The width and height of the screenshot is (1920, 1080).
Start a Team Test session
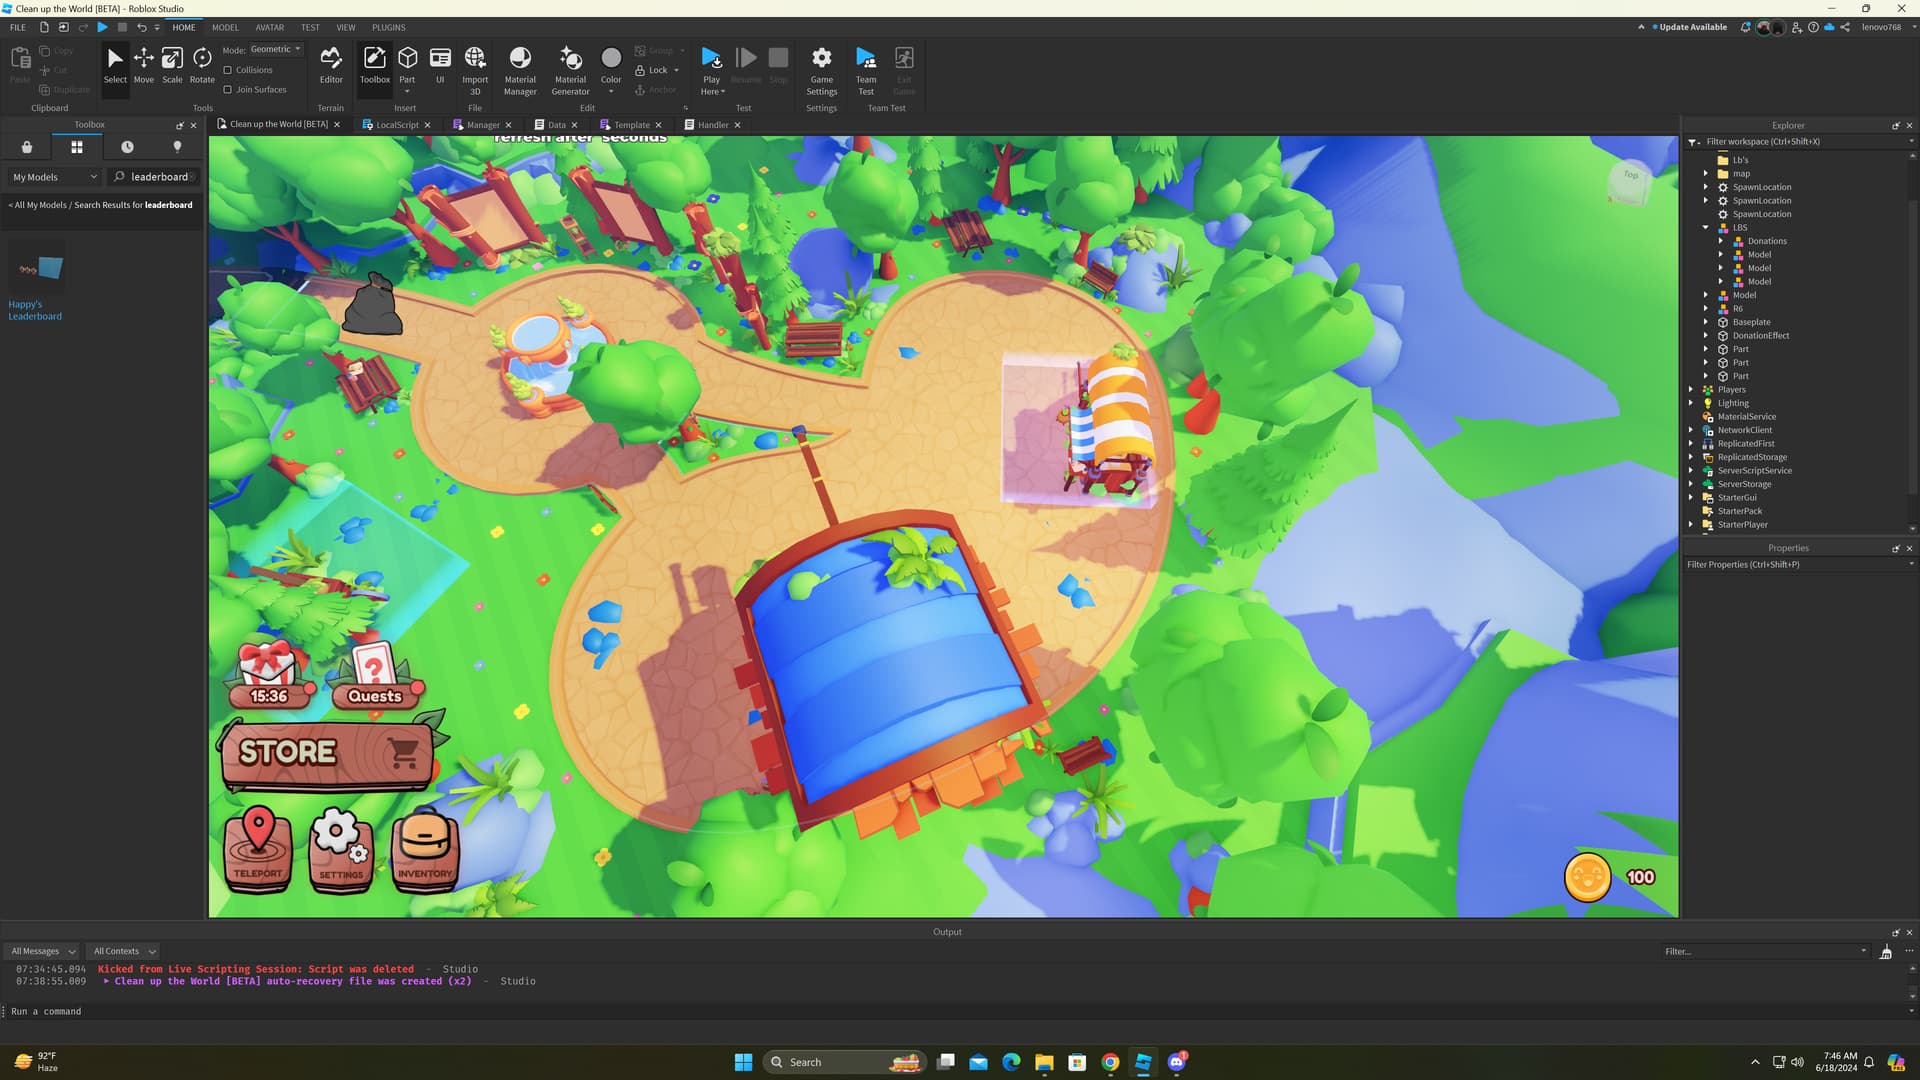(865, 63)
